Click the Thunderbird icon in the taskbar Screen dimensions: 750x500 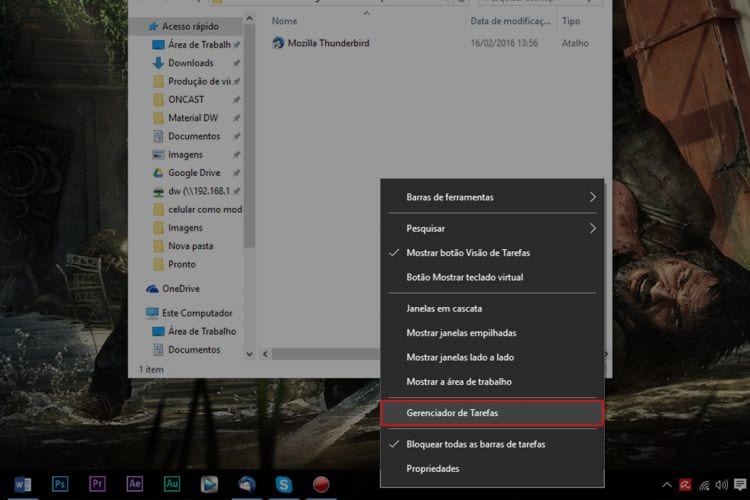click(x=246, y=484)
